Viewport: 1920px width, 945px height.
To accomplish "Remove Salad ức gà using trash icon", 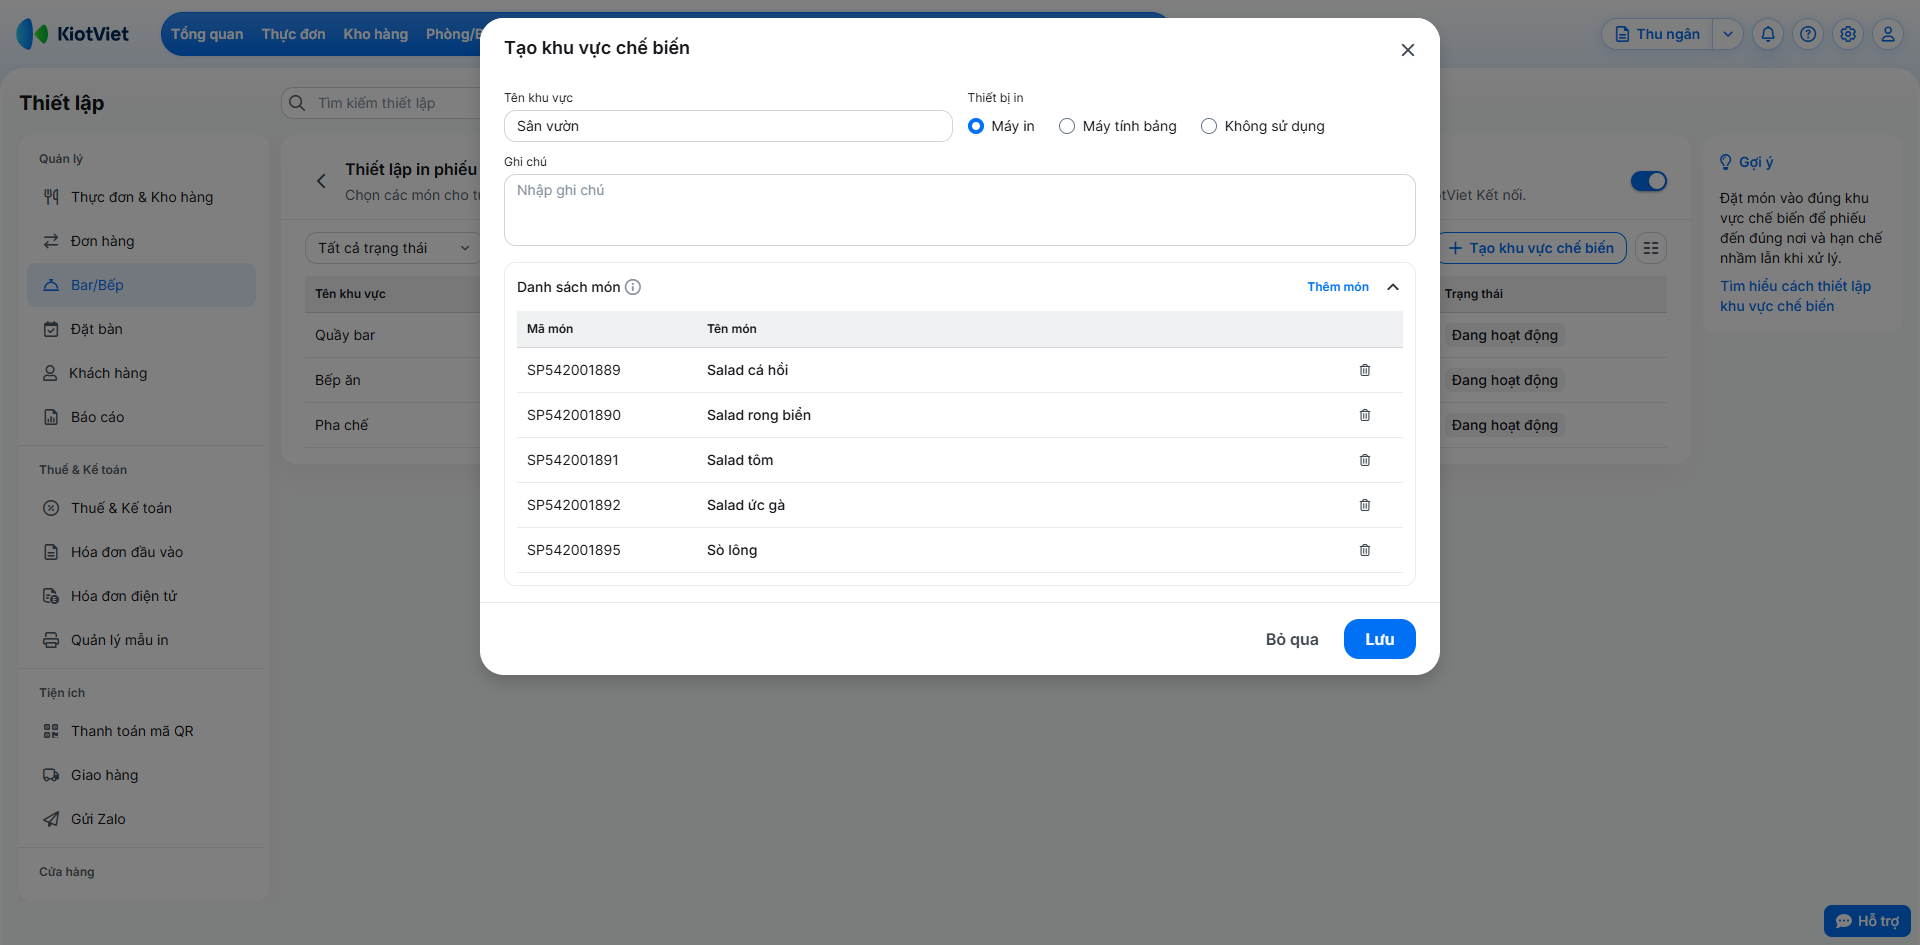I will (x=1365, y=505).
